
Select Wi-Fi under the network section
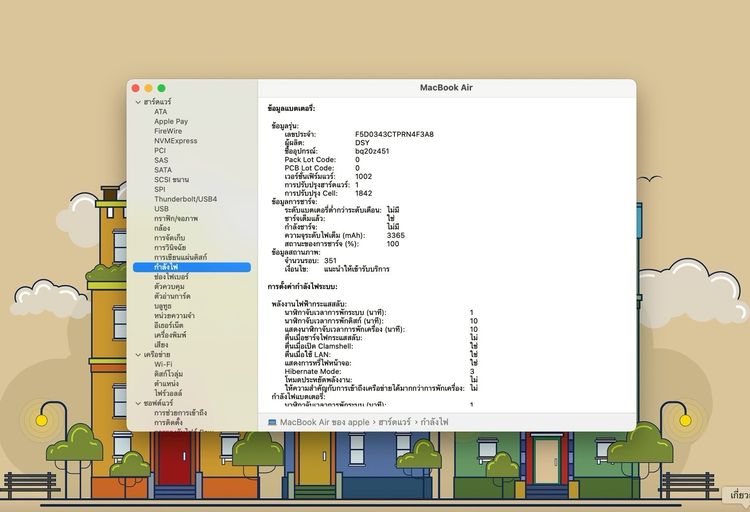[163, 364]
